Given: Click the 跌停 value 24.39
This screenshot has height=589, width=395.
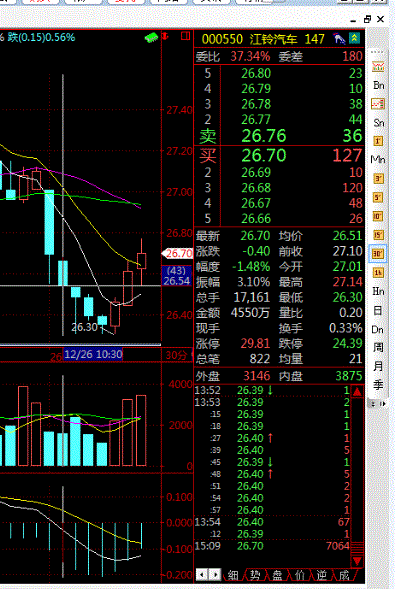Looking at the screenshot, I should tap(348, 343).
